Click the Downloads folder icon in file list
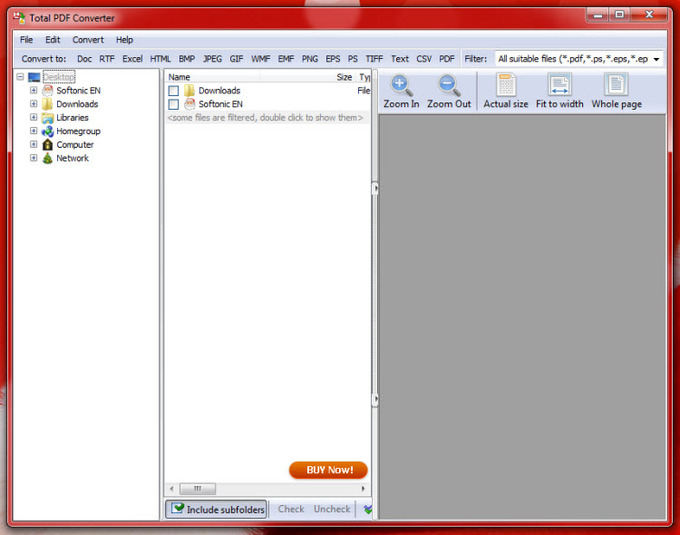680x535 pixels. click(x=189, y=91)
